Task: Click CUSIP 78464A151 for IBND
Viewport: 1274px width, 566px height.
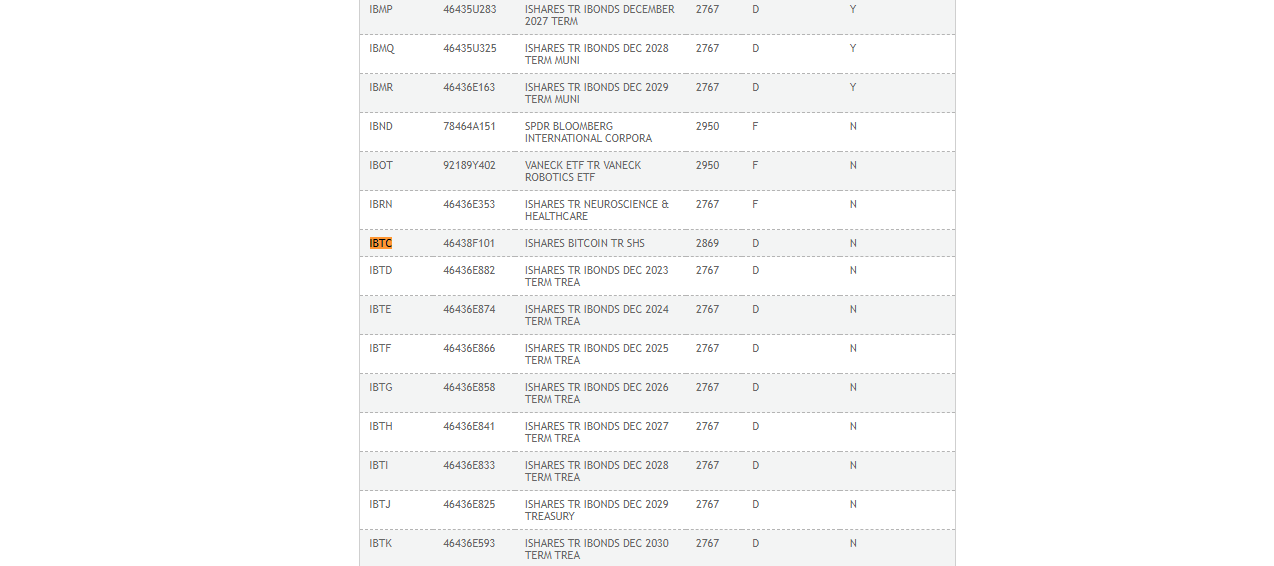Action: tap(469, 126)
